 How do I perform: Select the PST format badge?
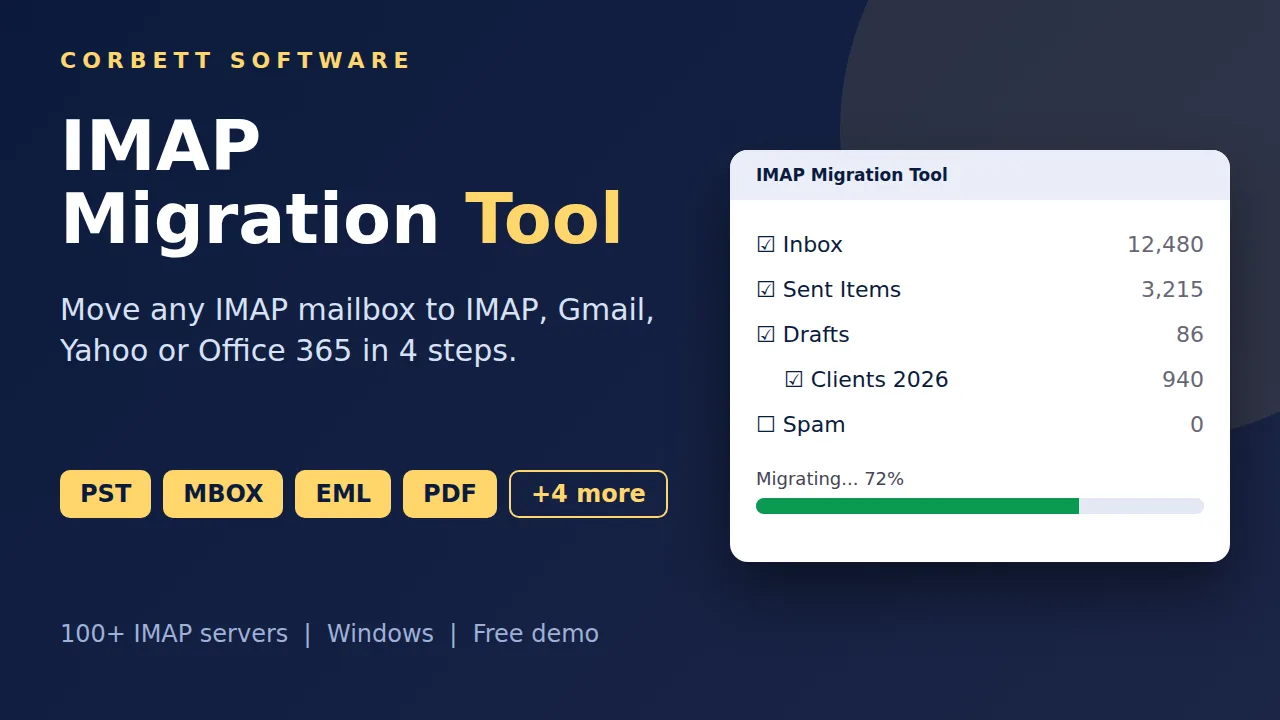105,494
